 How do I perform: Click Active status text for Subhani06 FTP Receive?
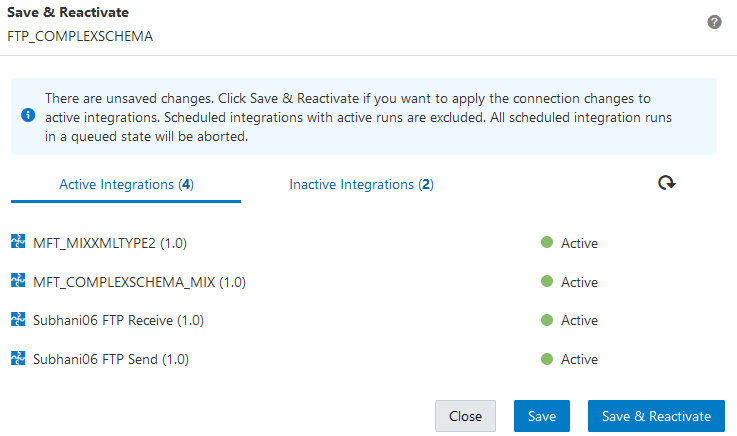click(x=579, y=320)
